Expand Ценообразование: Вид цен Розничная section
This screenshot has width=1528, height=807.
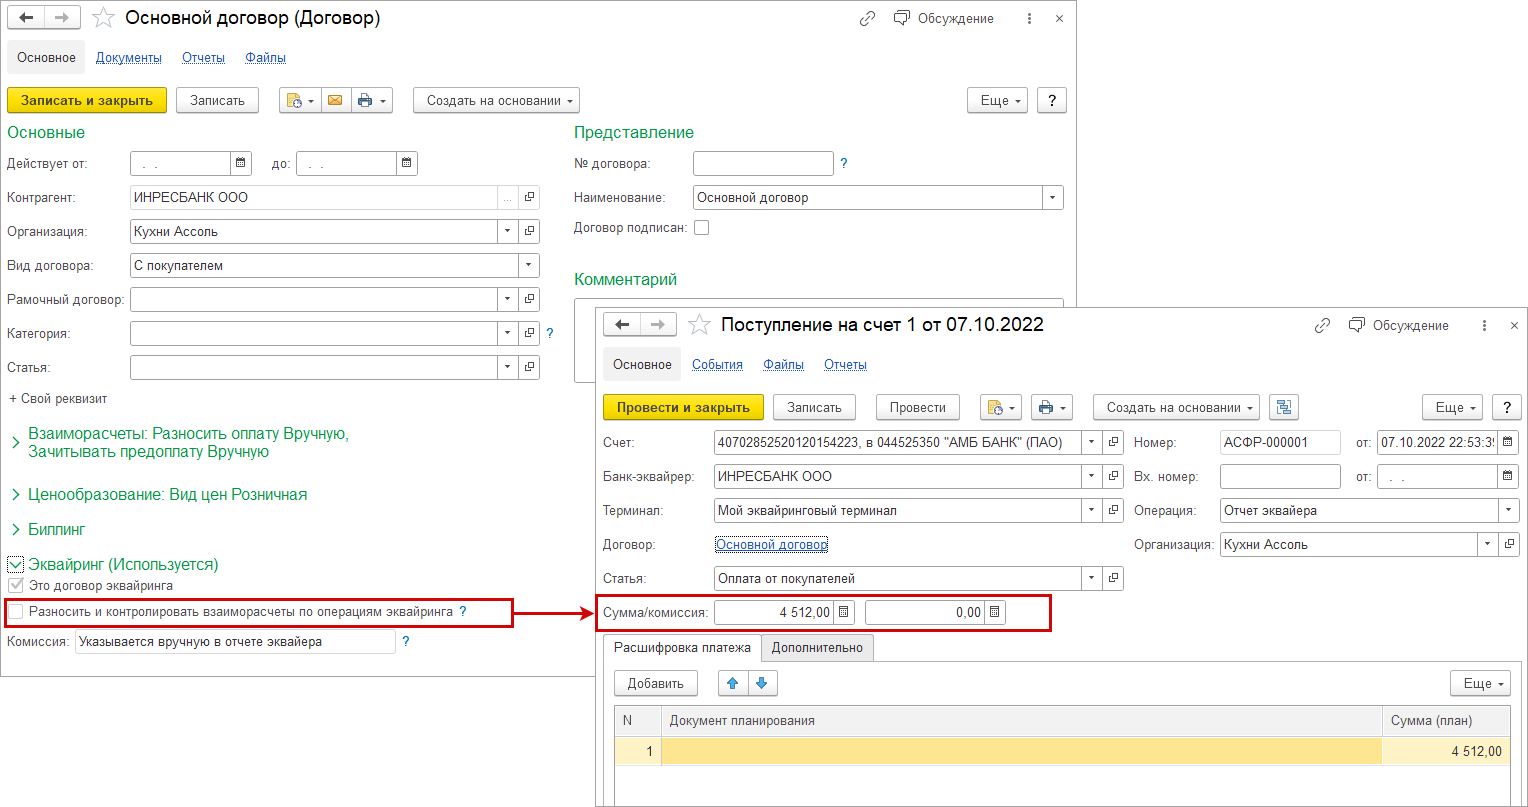point(15,494)
